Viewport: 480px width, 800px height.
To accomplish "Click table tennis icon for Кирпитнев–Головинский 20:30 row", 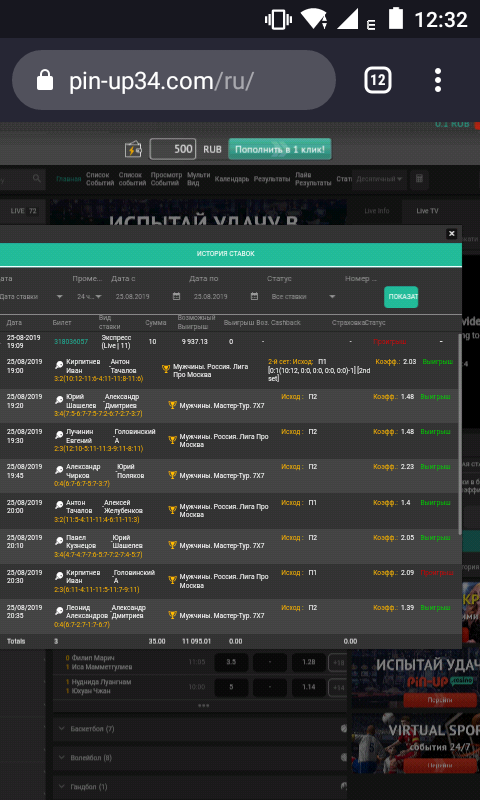I will [x=59, y=576].
